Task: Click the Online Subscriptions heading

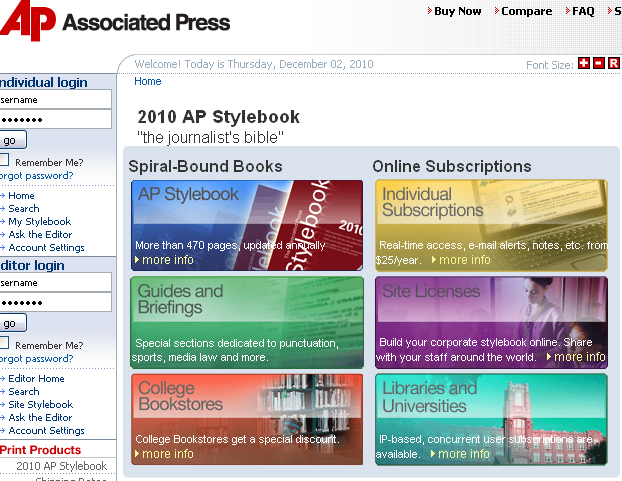Action: [452, 167]
